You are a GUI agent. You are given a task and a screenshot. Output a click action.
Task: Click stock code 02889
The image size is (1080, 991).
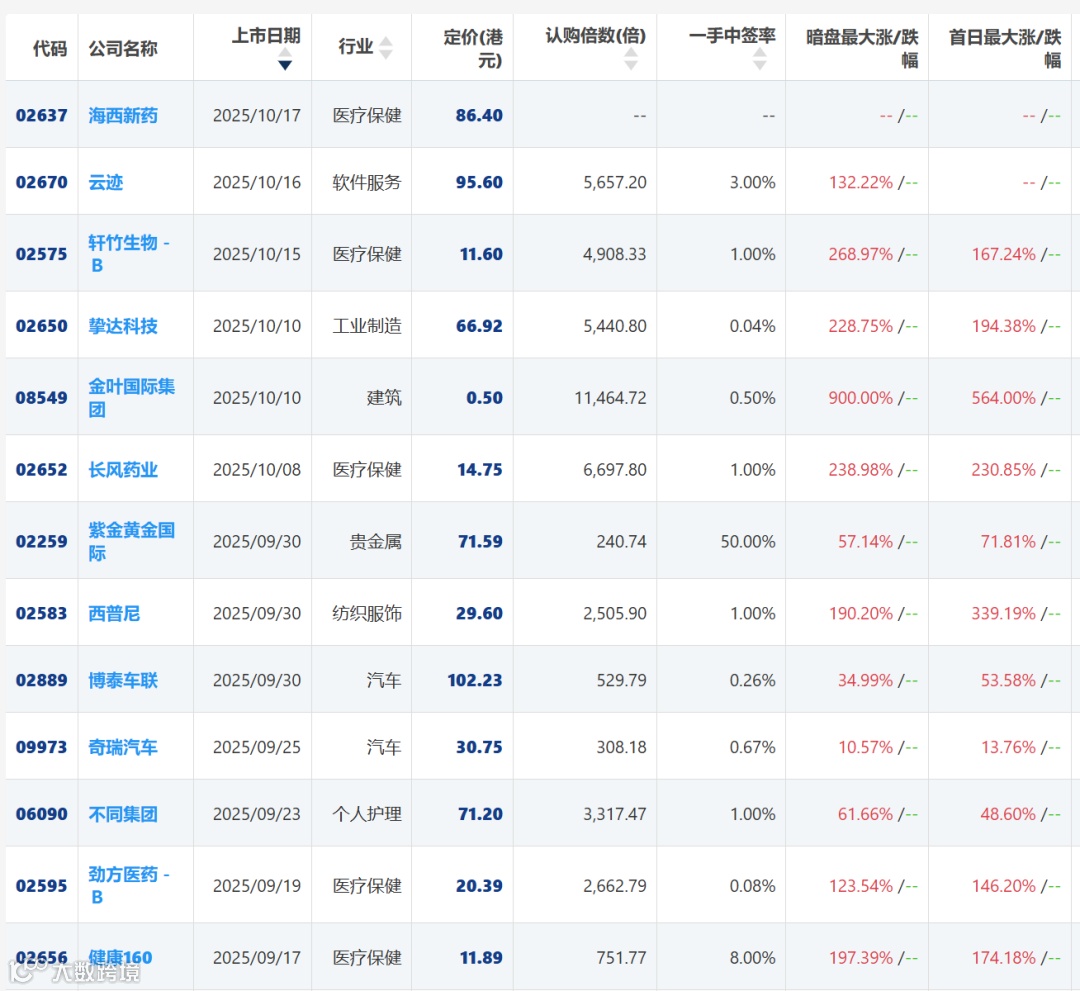coord(41,680)
